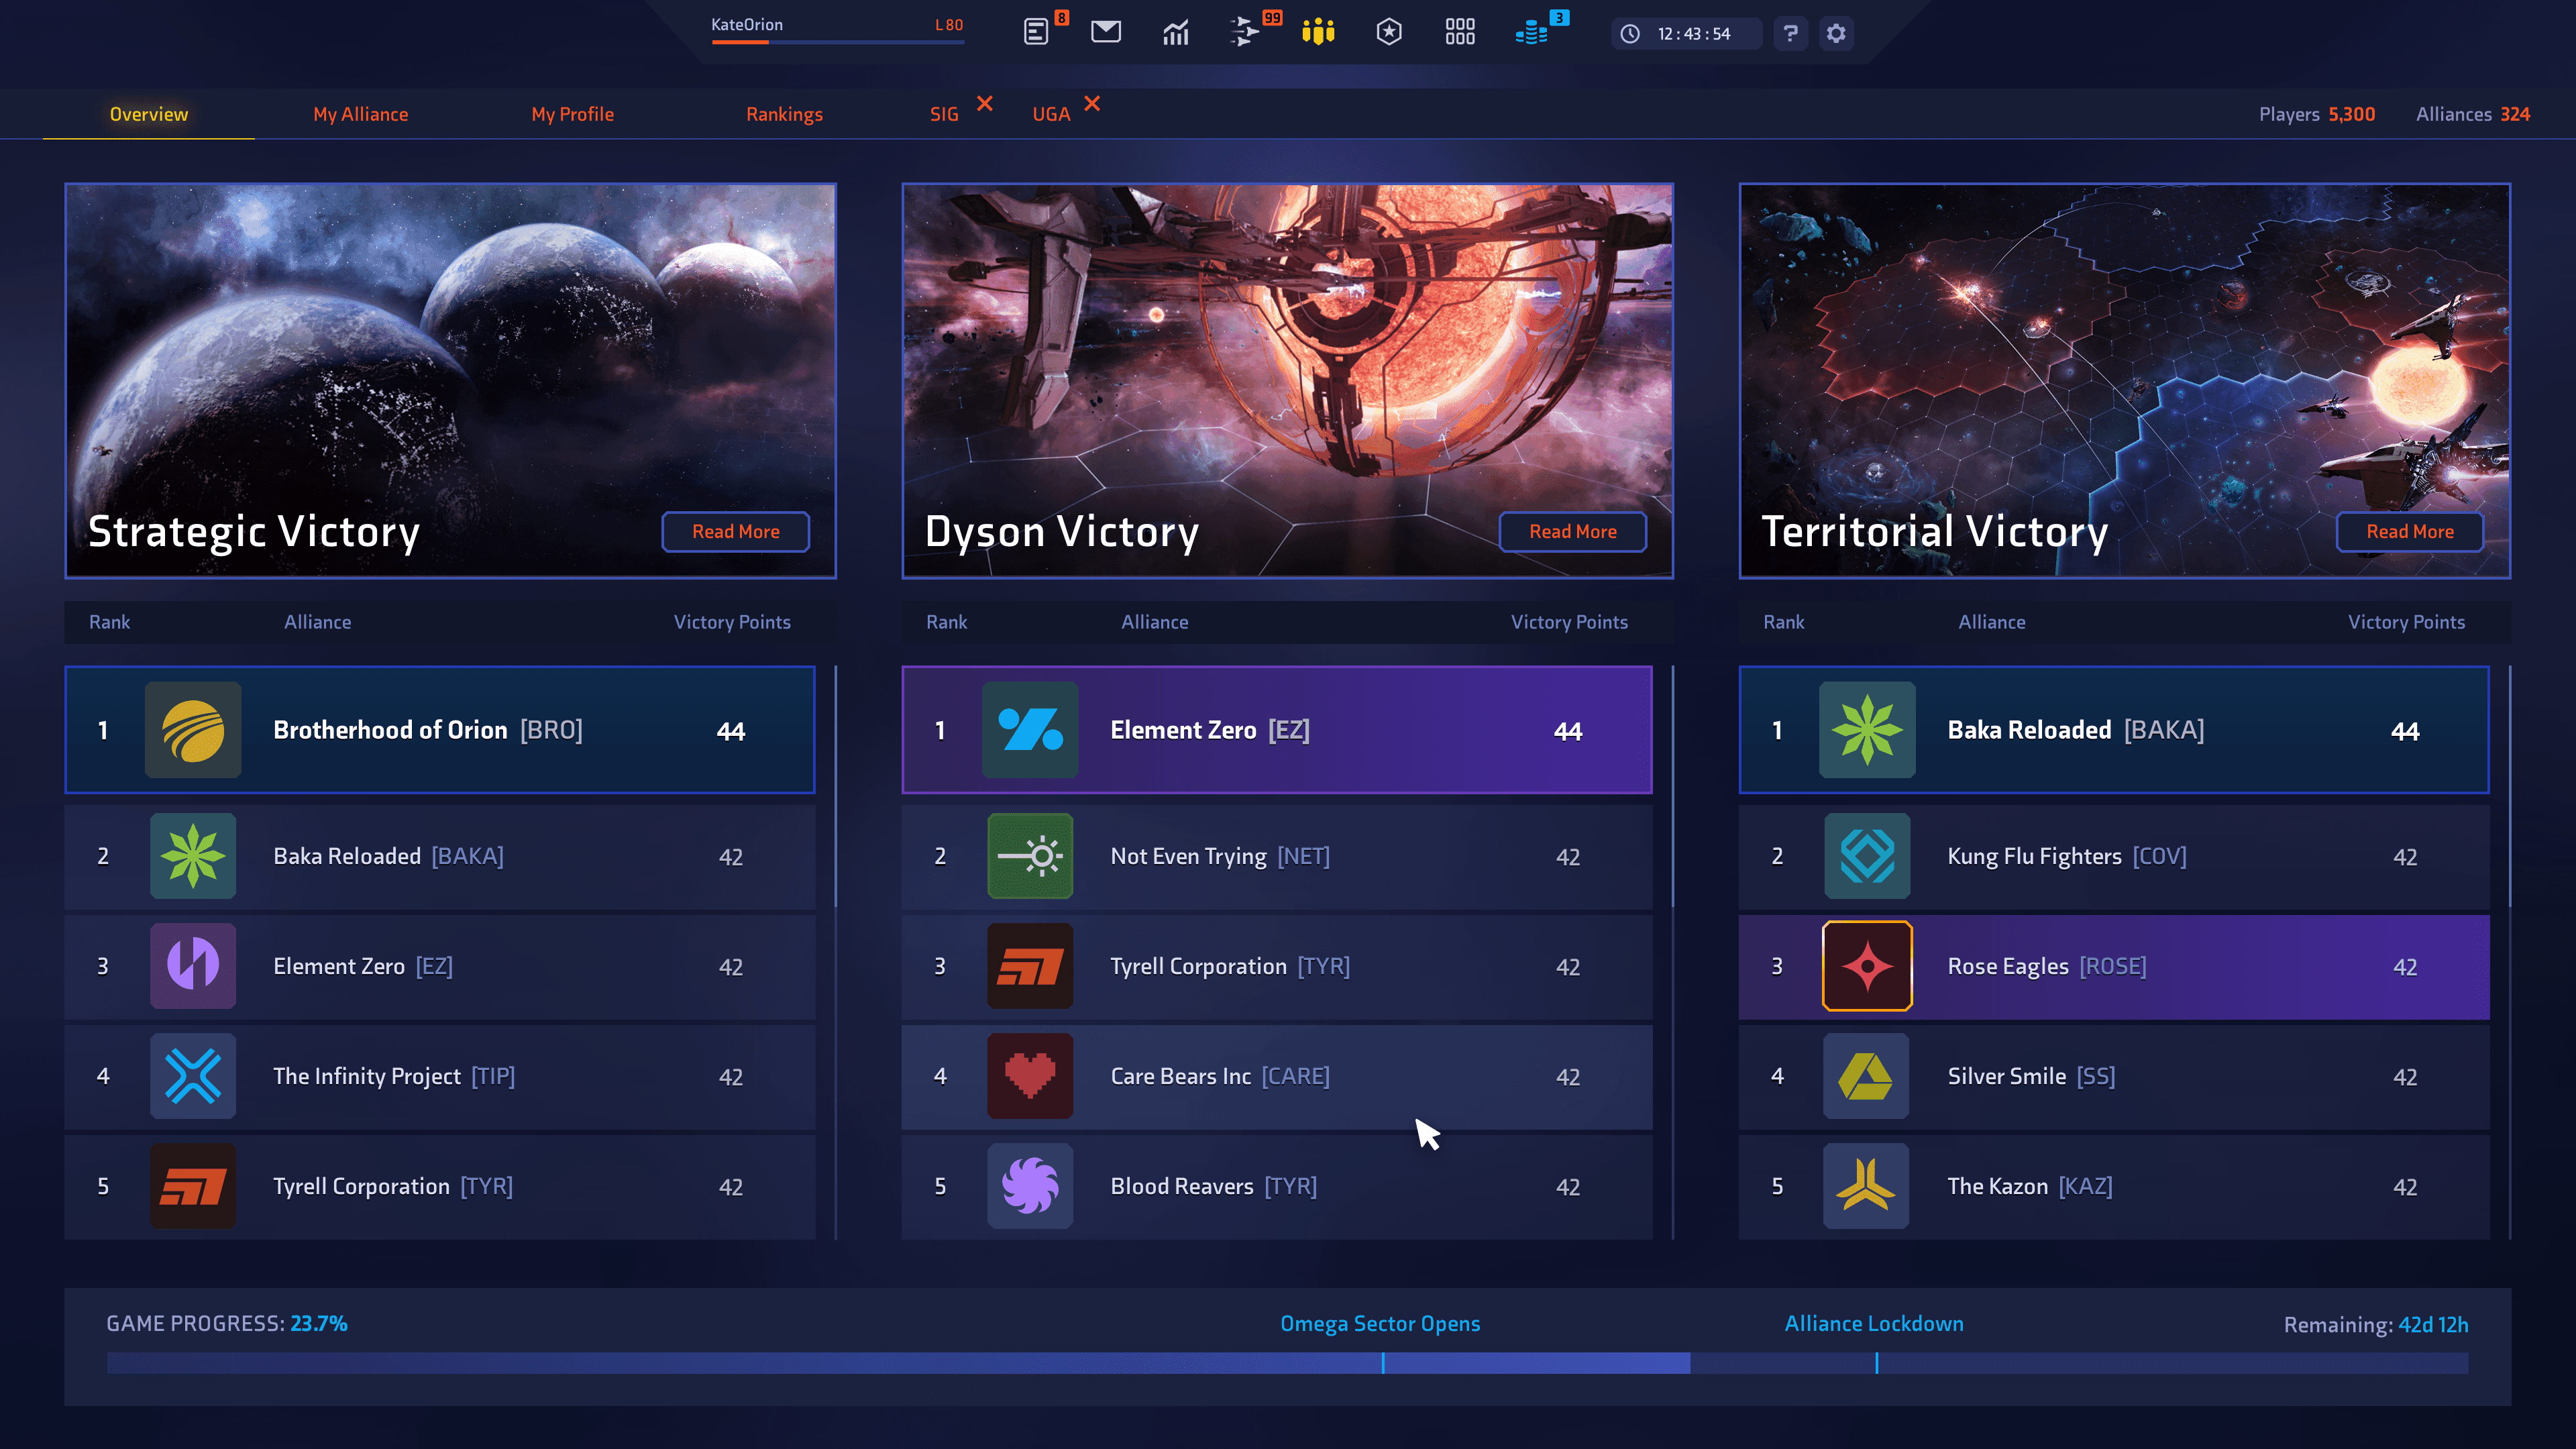Open the My Profile tab

[573, 114]
